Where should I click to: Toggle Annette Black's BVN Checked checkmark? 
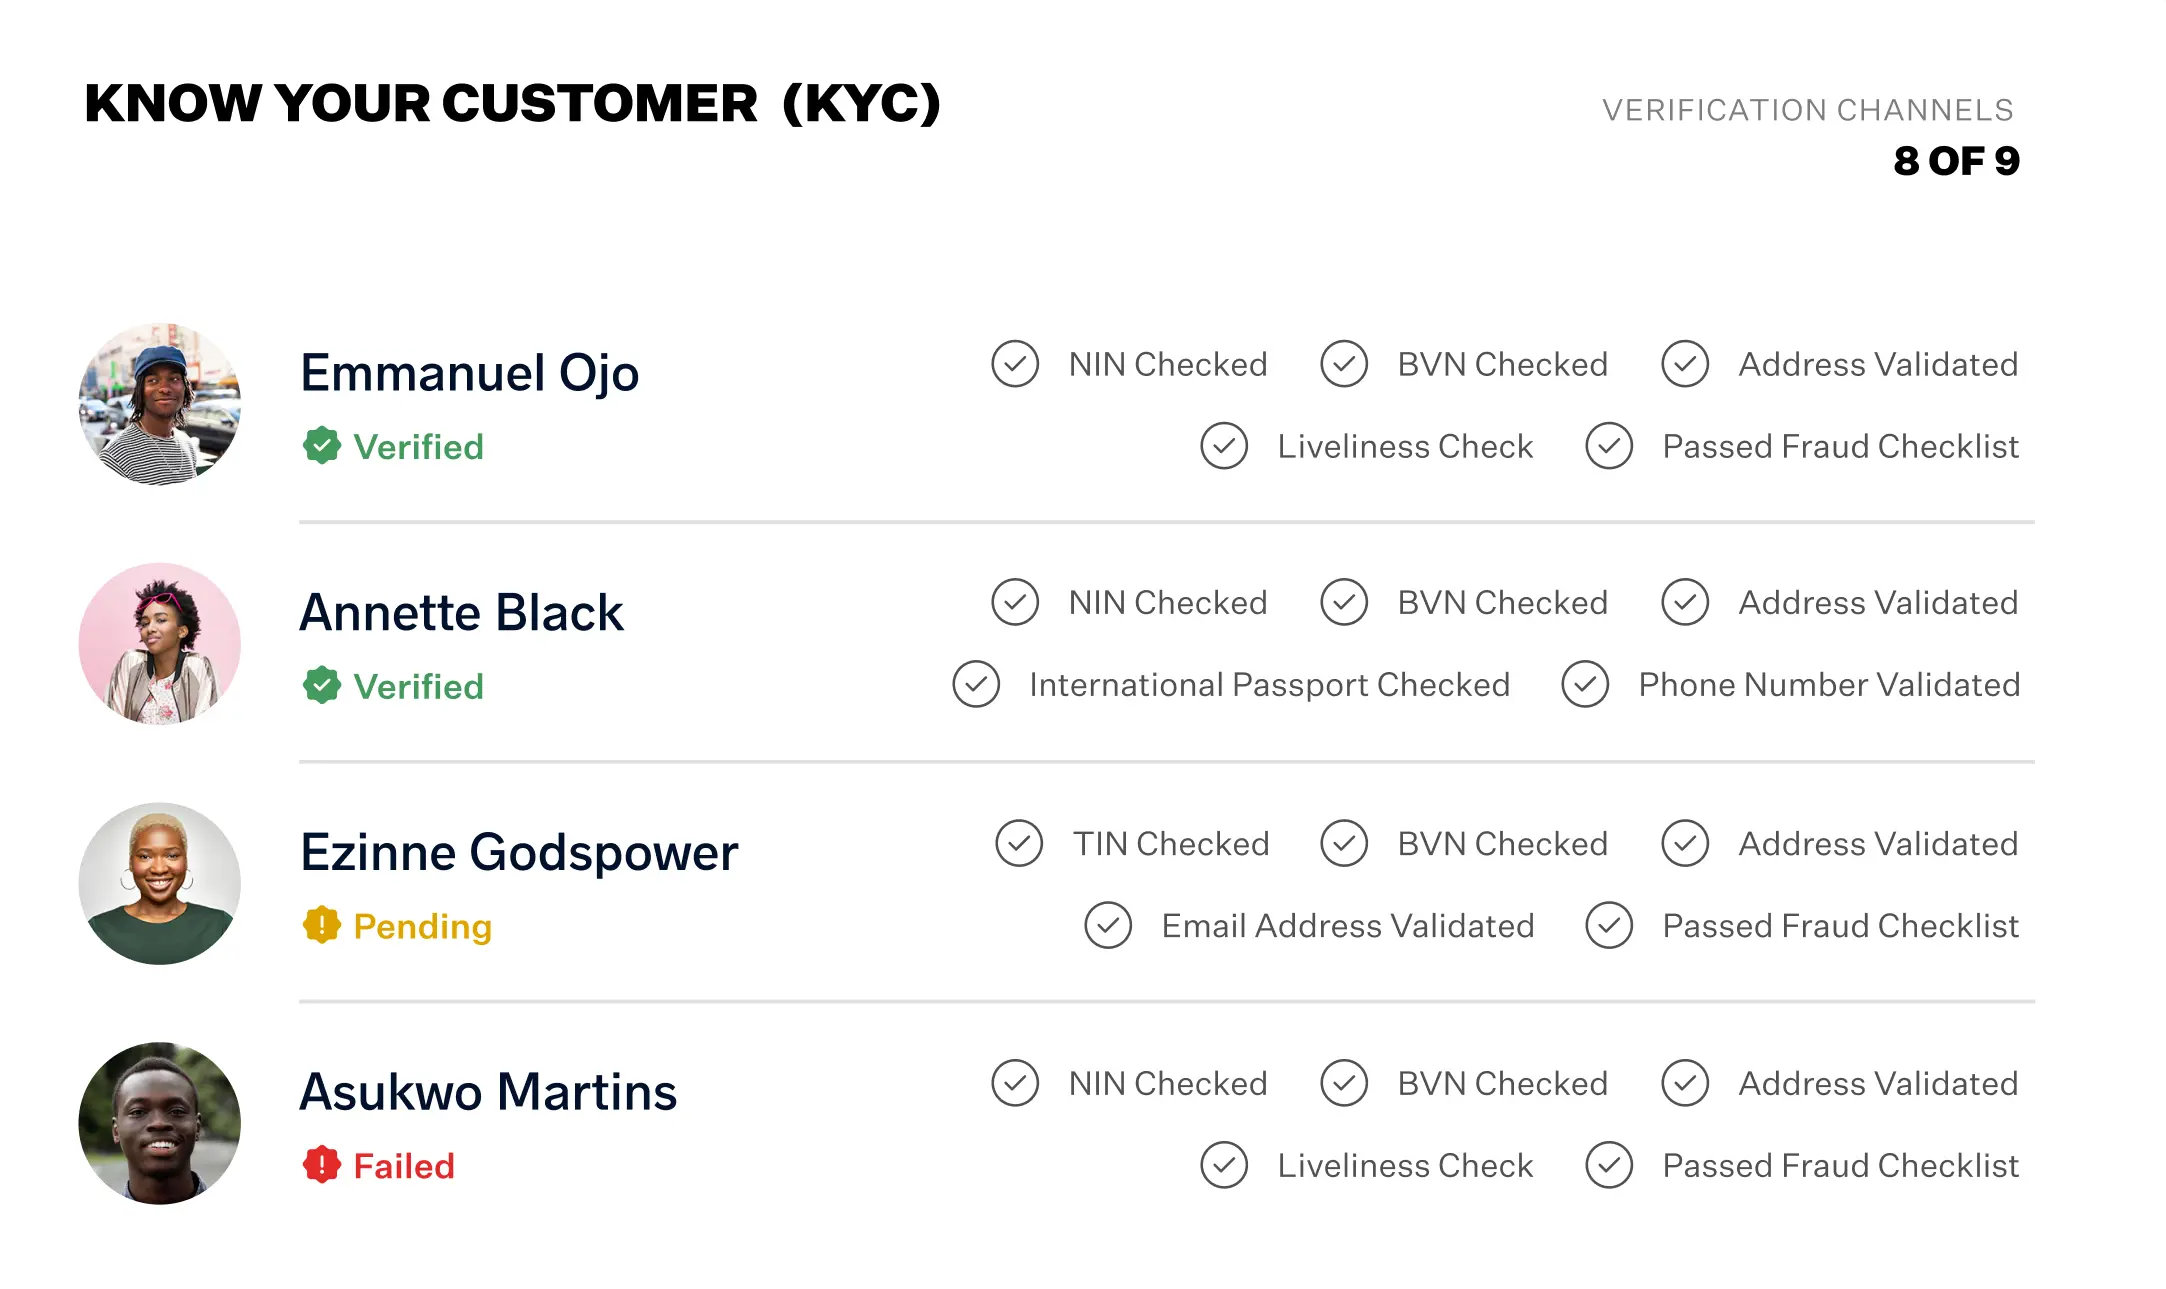pos(1344,603)
